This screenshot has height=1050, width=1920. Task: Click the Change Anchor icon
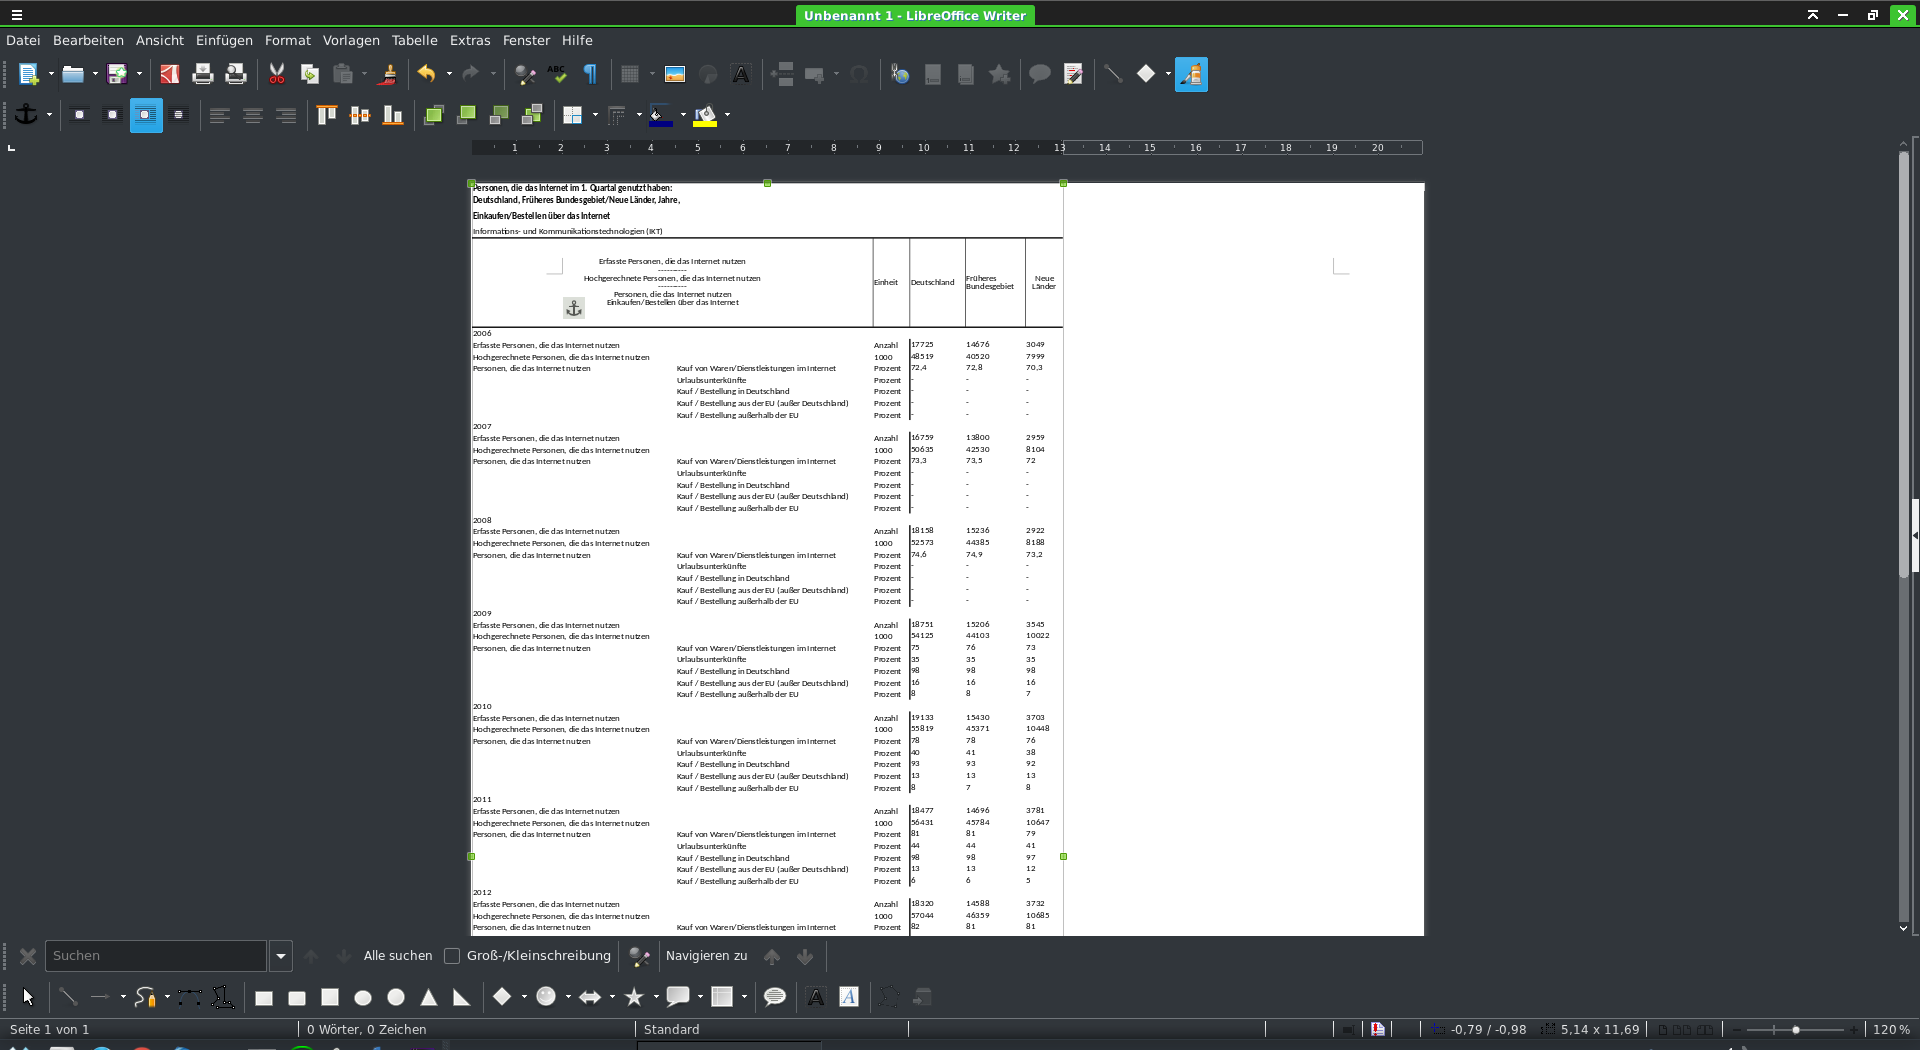[28, 115]
